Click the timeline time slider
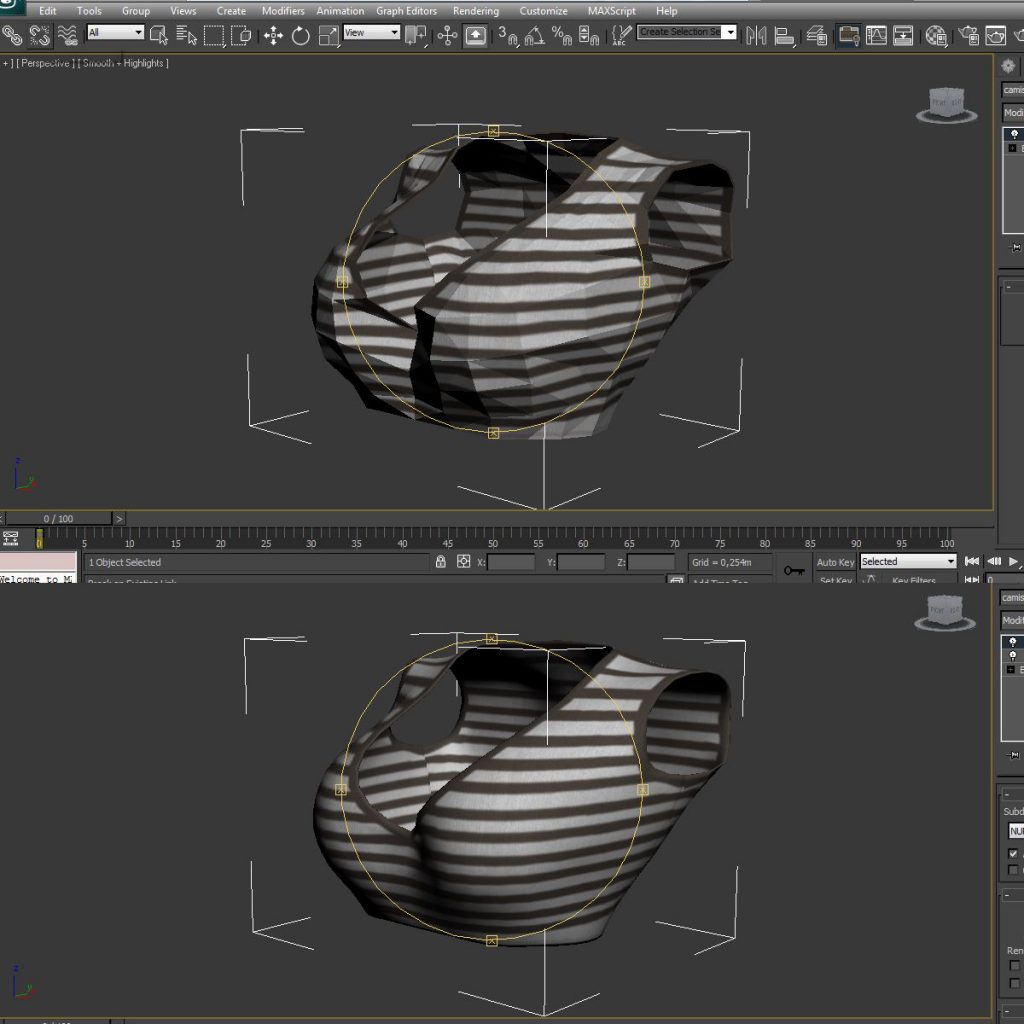Image resolution: width=1024 pixels, height=1024 pixels. click(60, 518)
